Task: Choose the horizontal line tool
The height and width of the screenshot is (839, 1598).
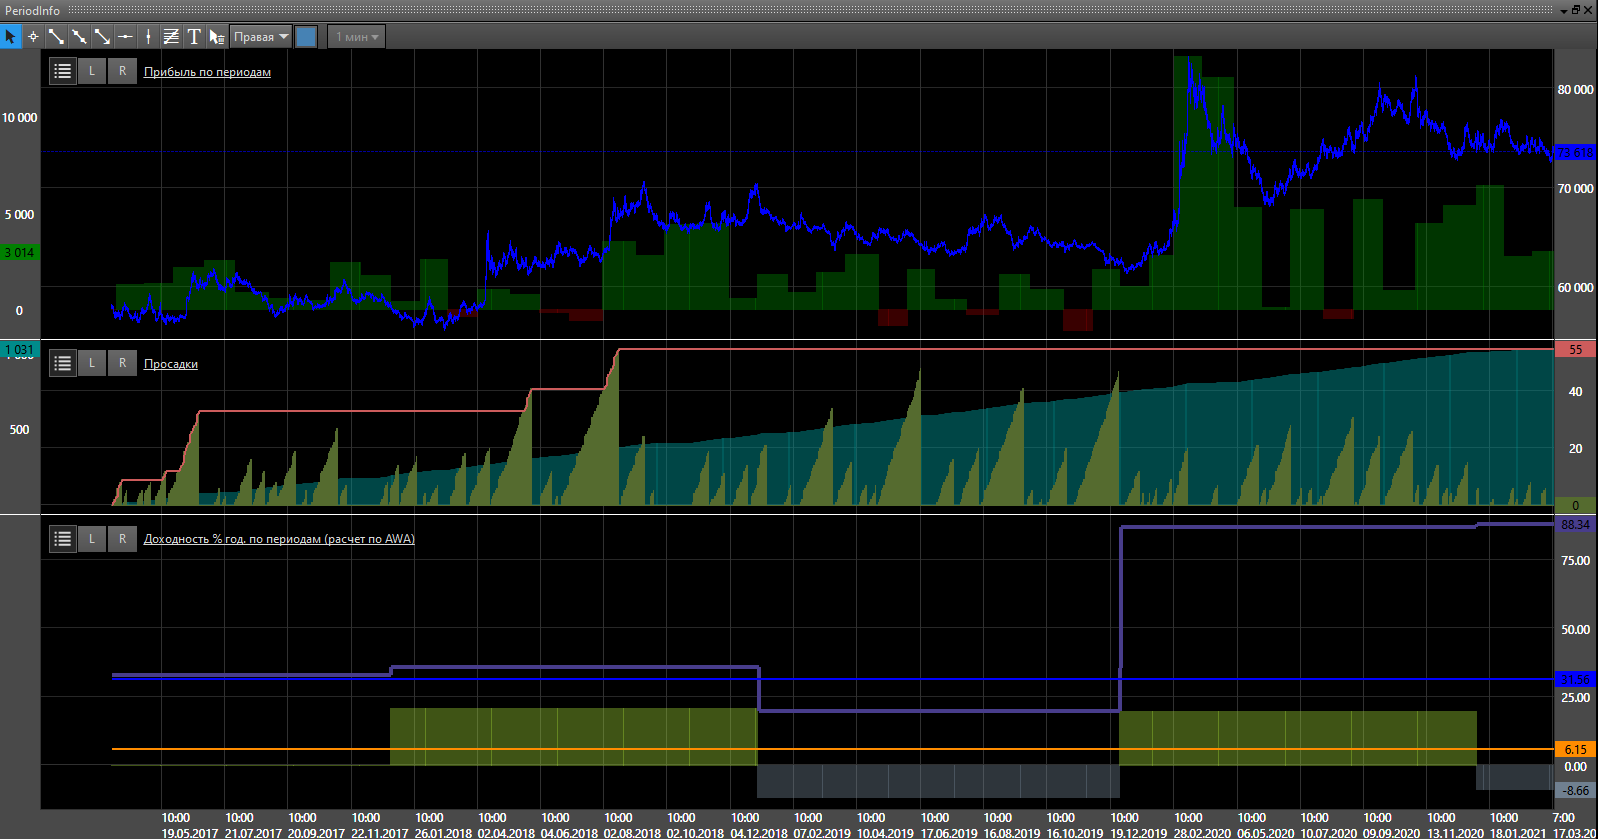Action: pos(125,37)
